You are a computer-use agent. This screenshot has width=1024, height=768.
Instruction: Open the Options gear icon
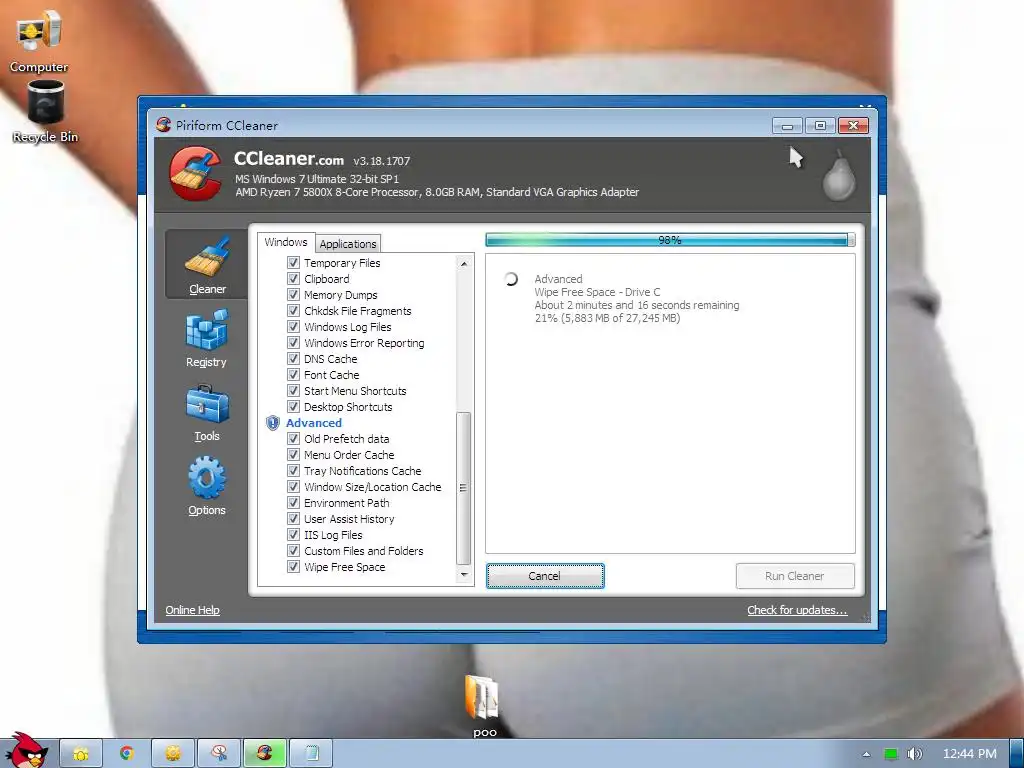click(207, 477)
